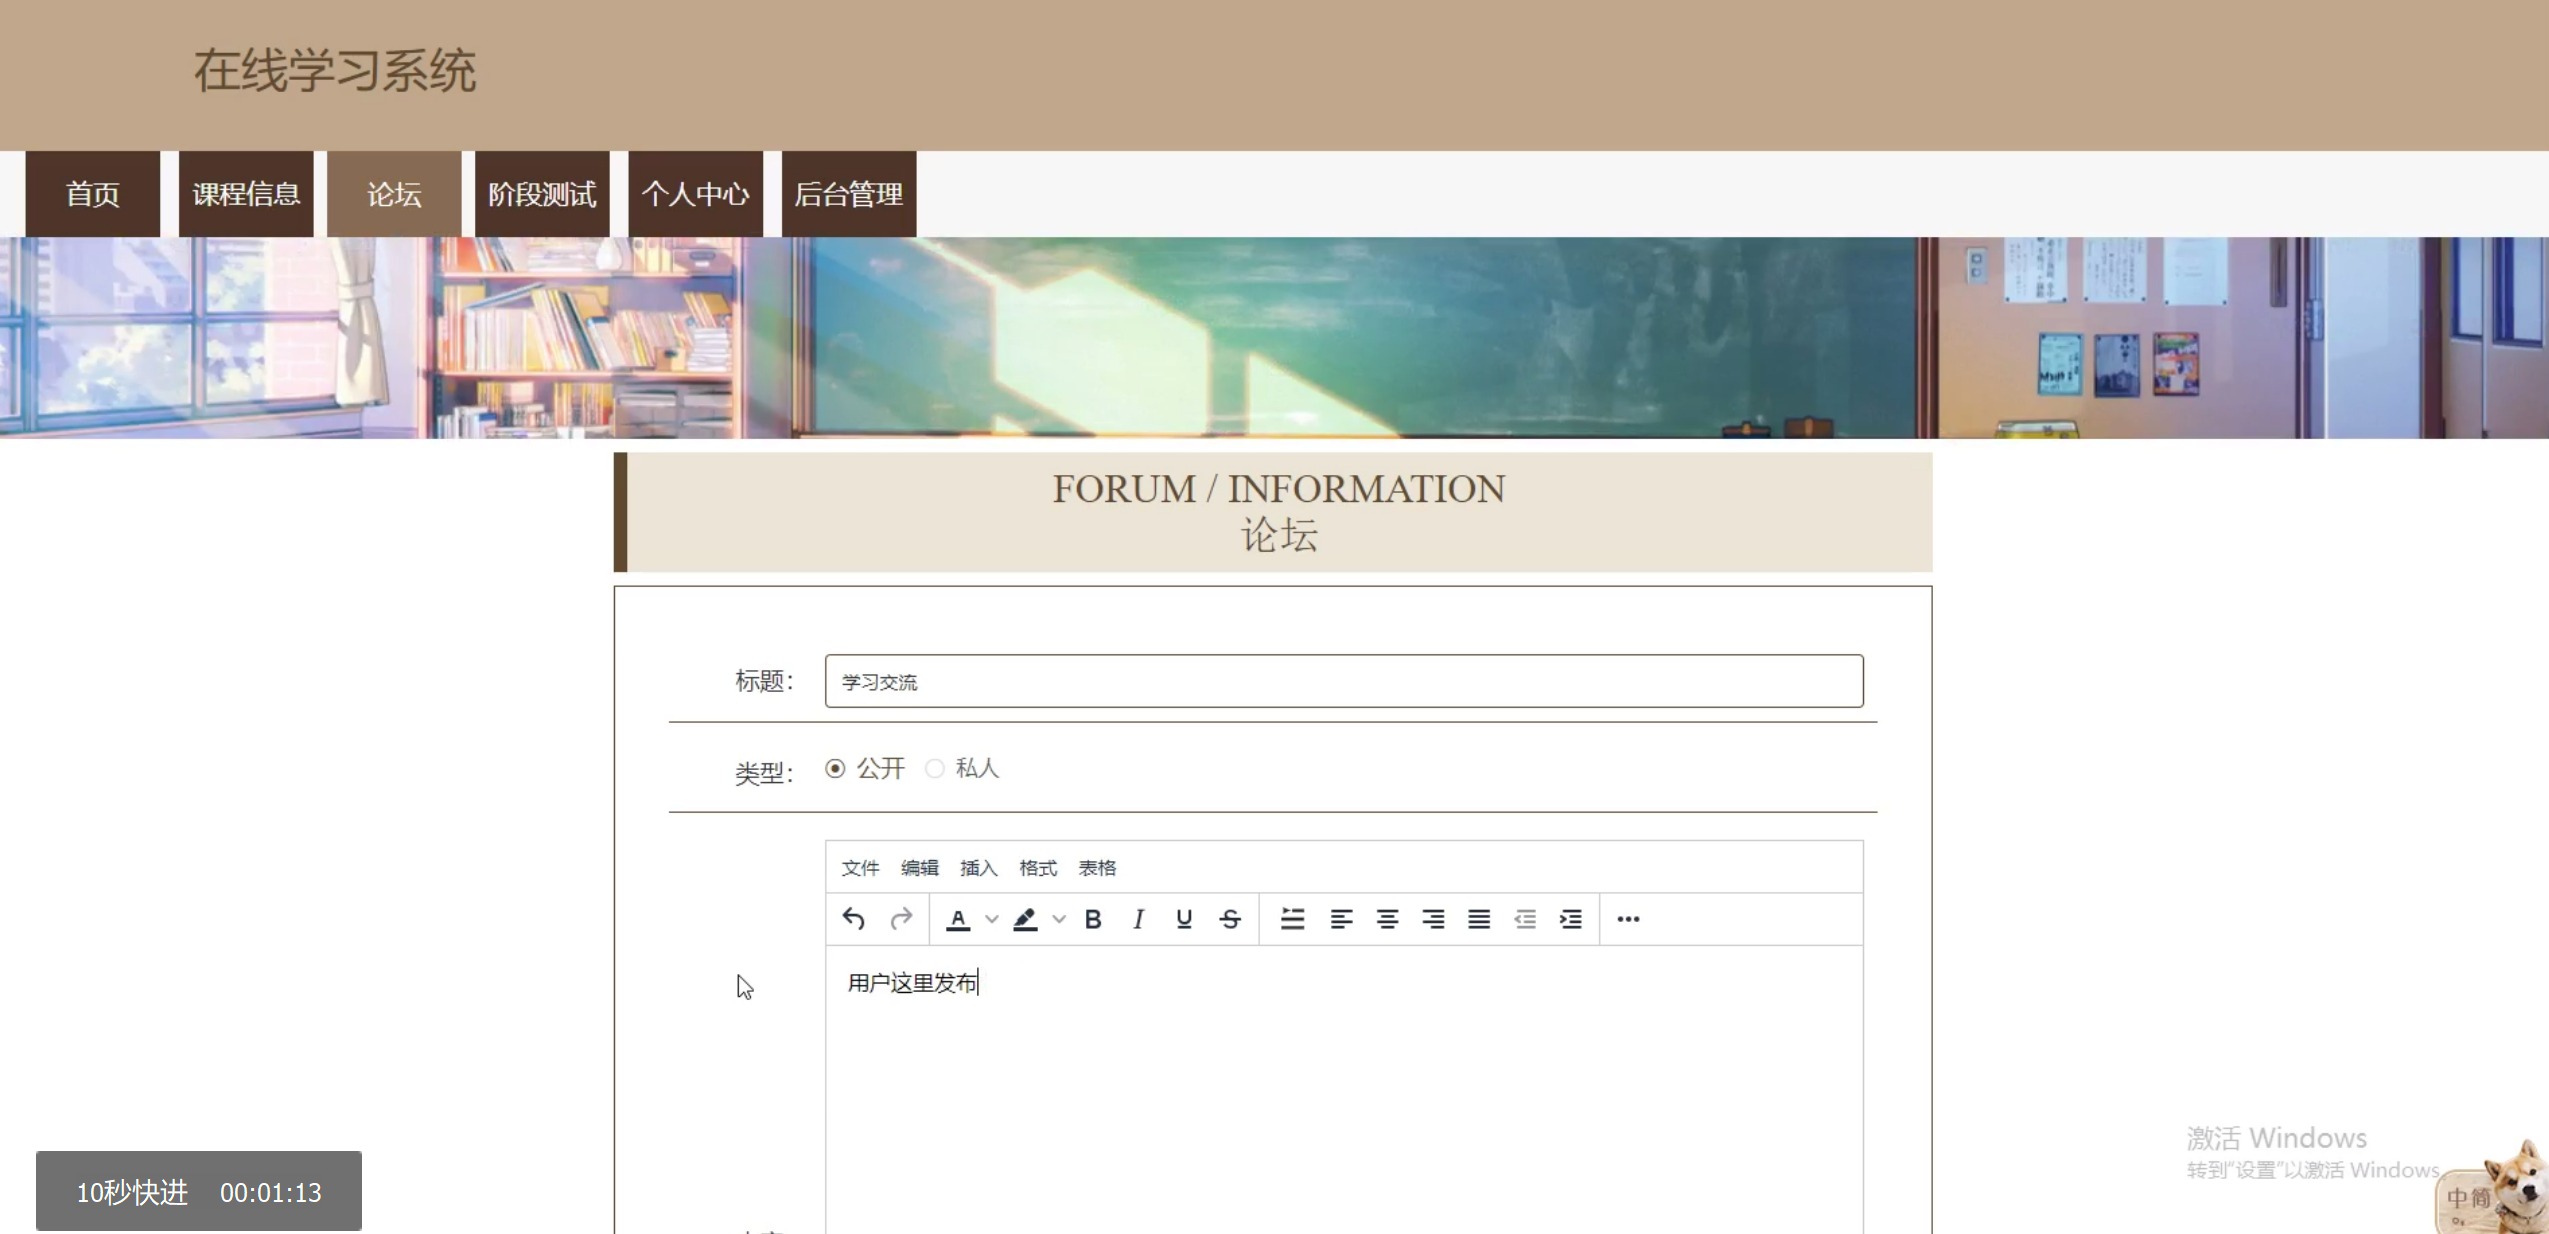Apply strikethrough formatting icon
Screen dimensions: 2549x1234
click(1230, 919)
